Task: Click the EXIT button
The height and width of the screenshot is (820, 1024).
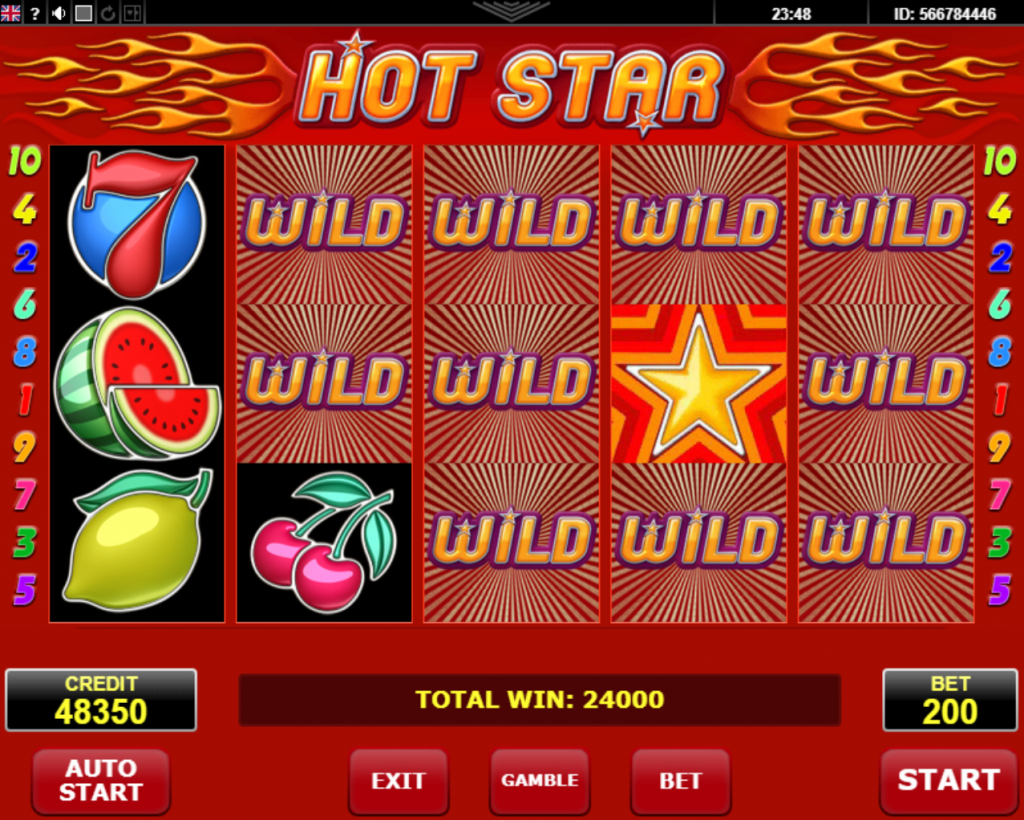Action: pos(398,781)
